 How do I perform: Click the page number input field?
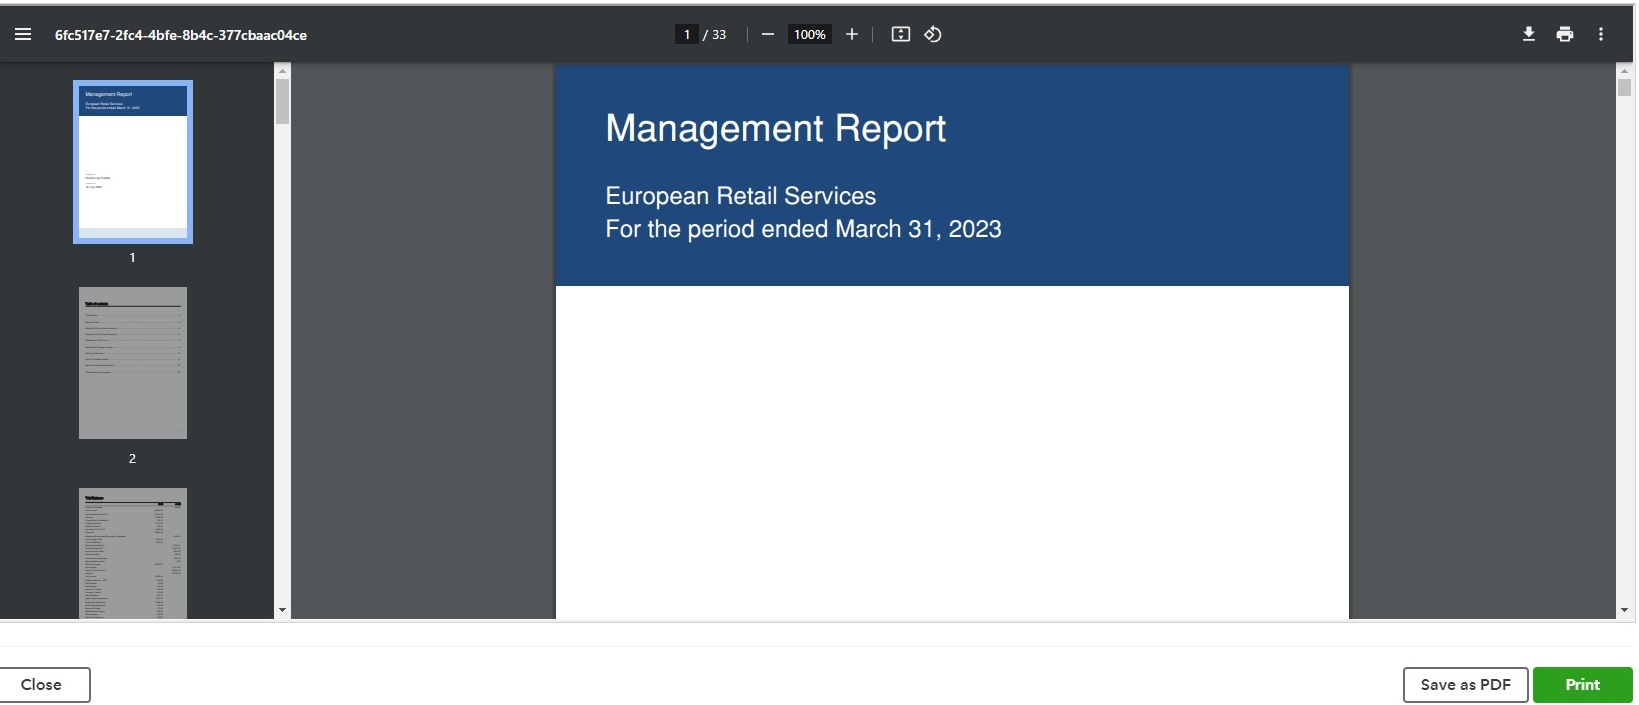(687, 34)
